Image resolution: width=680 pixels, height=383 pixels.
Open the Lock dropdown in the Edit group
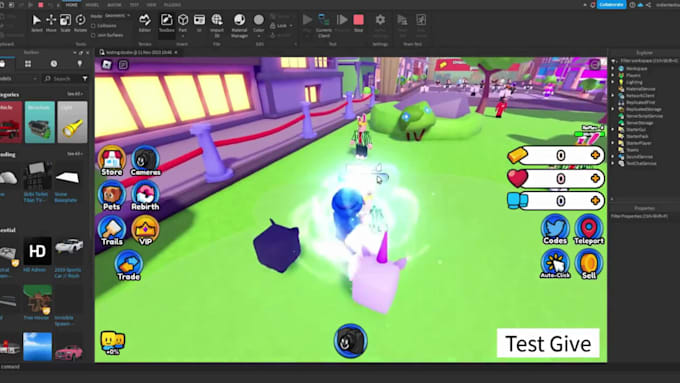[x=281, y=26]
